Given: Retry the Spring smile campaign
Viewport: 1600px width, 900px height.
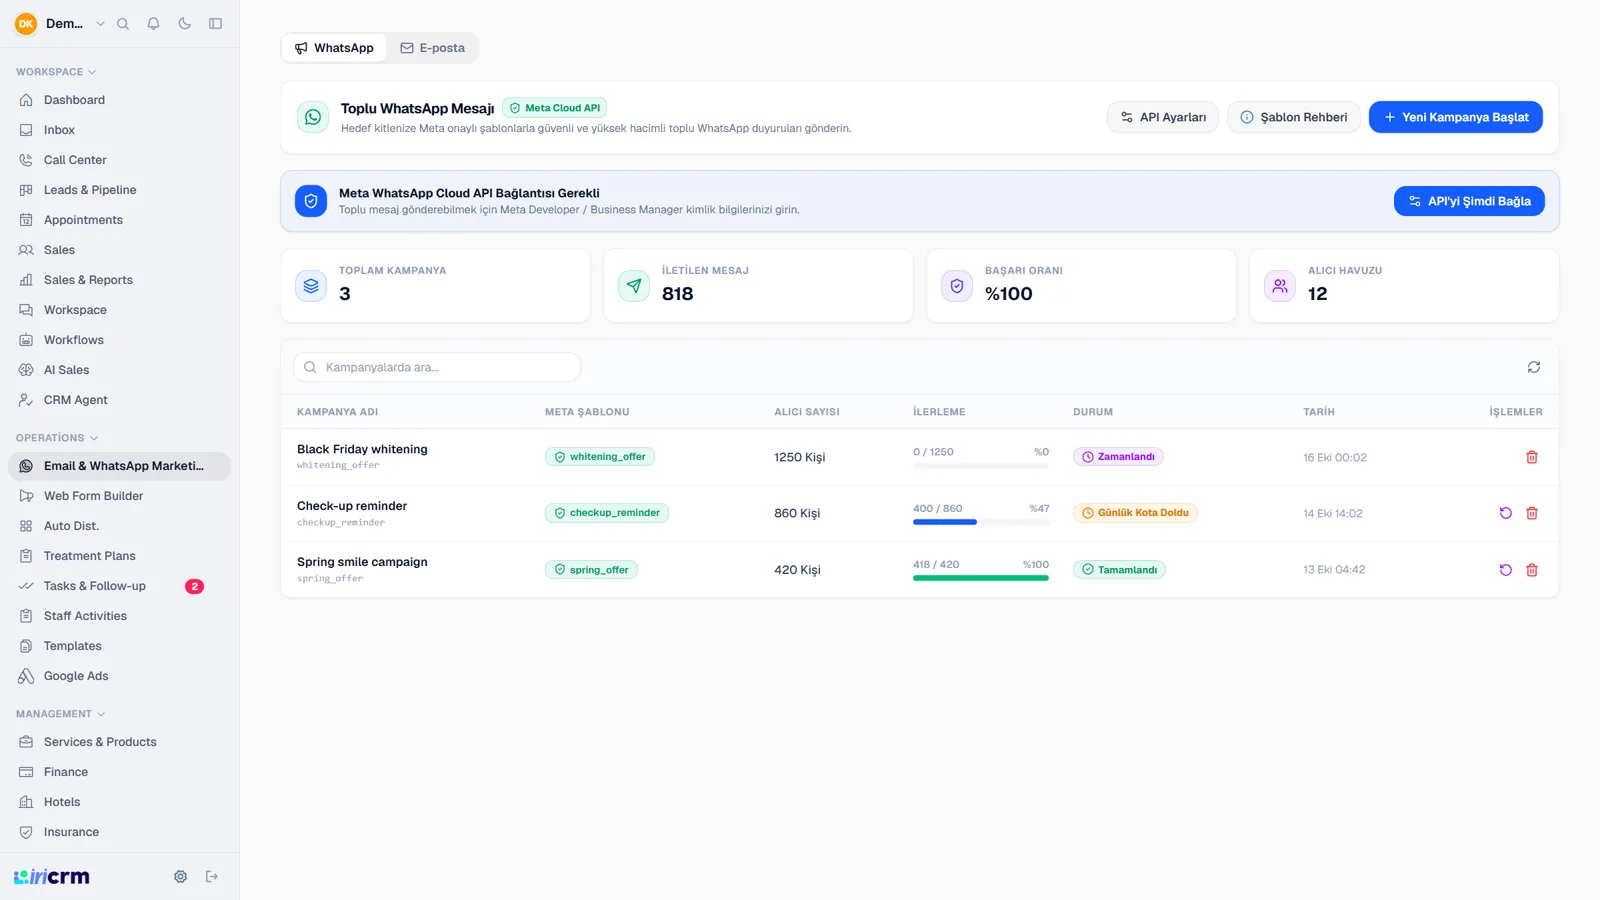Looking at the screenshot, I should click(x=1505, y=570).
